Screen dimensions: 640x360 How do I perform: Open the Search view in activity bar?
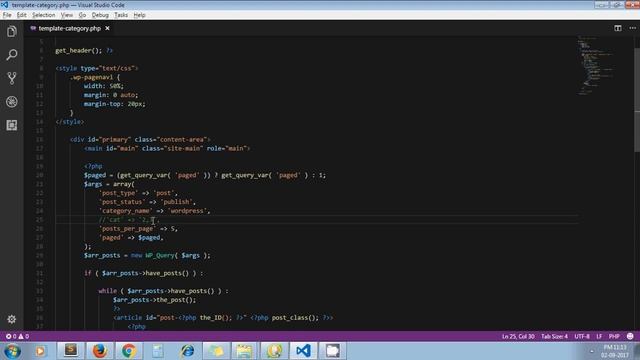[x=11, y=55]
